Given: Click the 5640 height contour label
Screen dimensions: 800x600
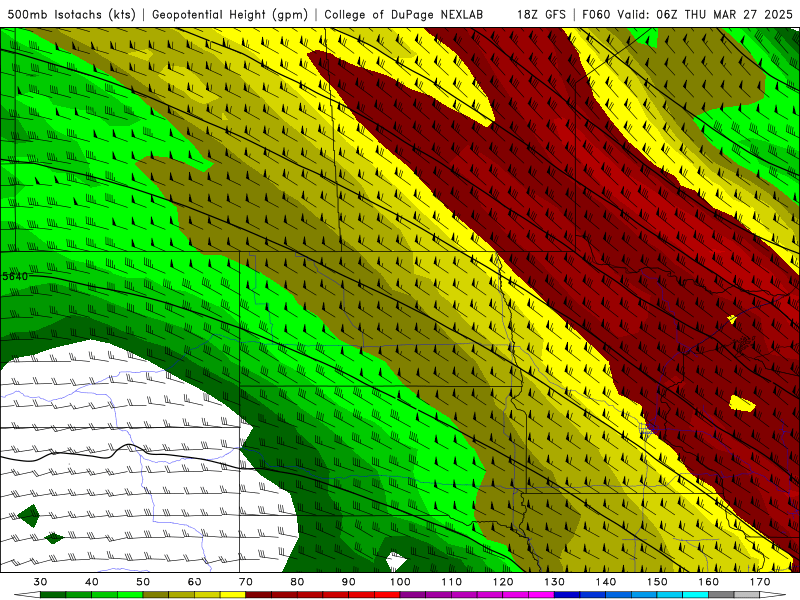Looking at the screenshot, I should (x=15, y=277).
